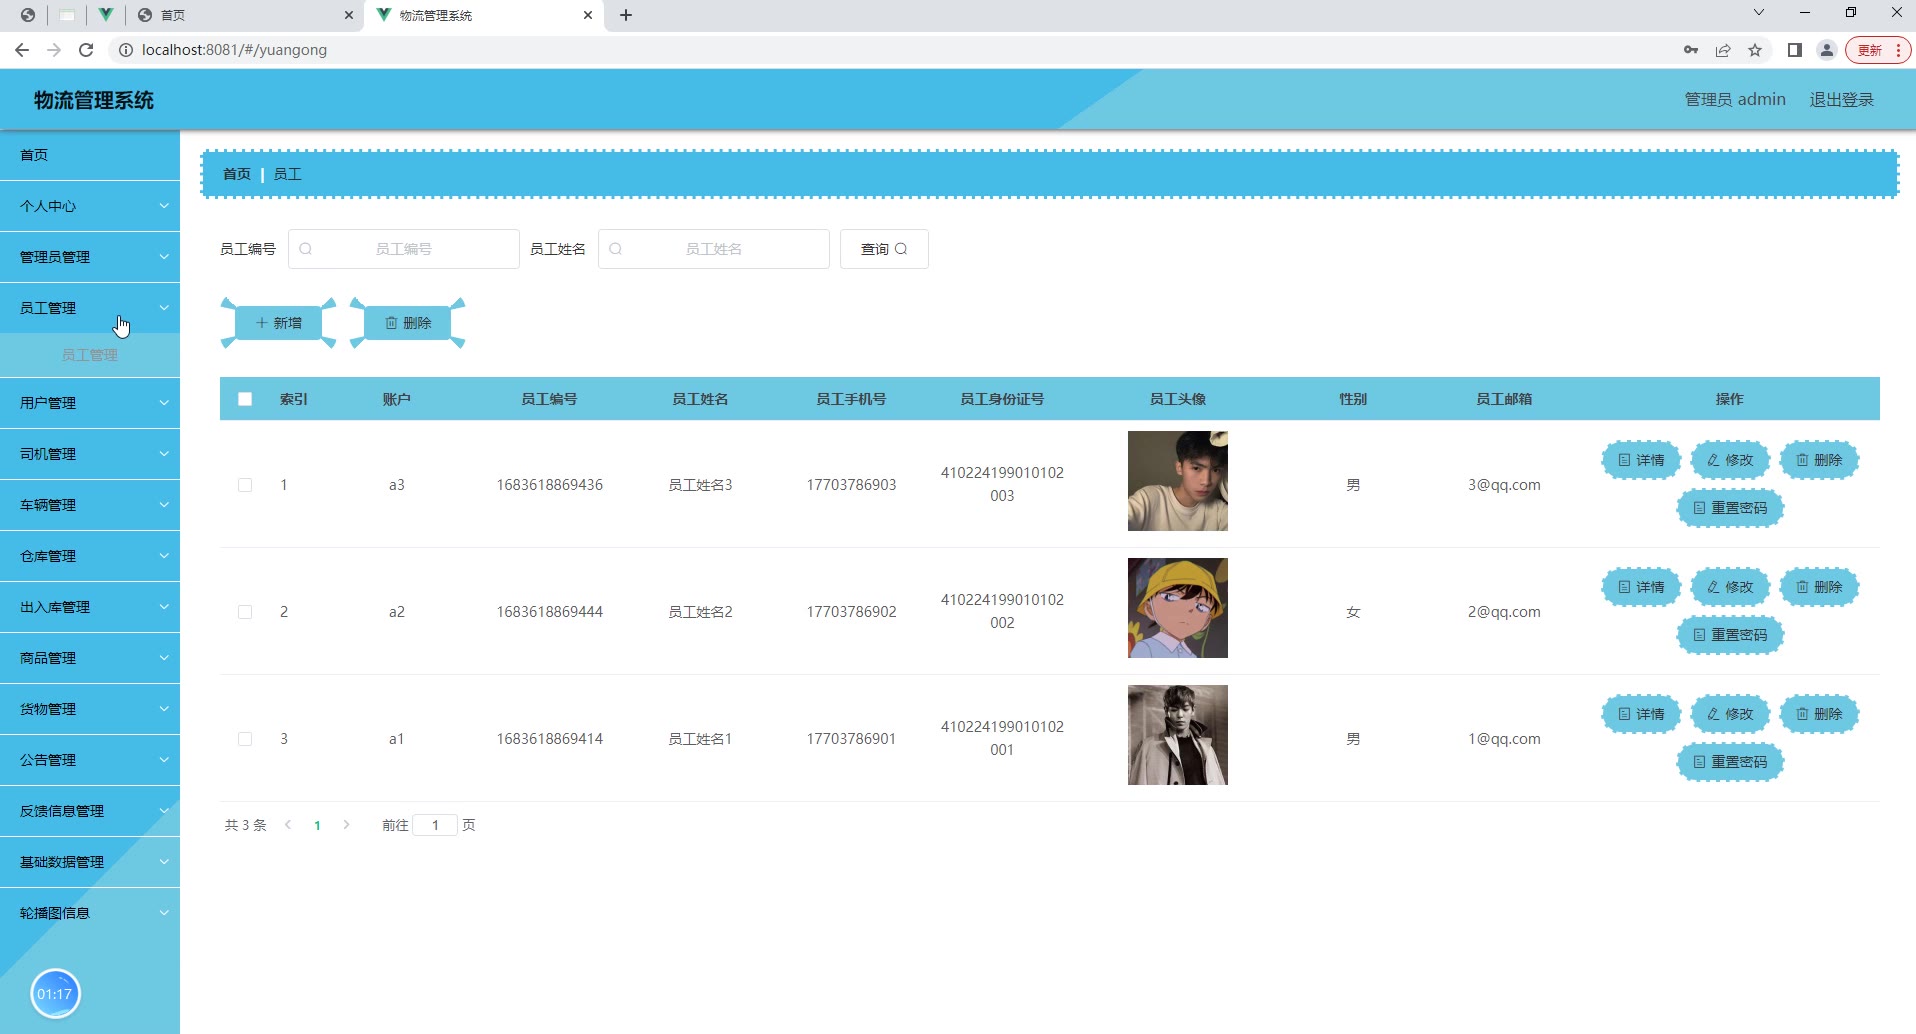The image size is (1916, 1034).
Task: Click the search icon inside 员工编号 field
Action: pos(306,249)
